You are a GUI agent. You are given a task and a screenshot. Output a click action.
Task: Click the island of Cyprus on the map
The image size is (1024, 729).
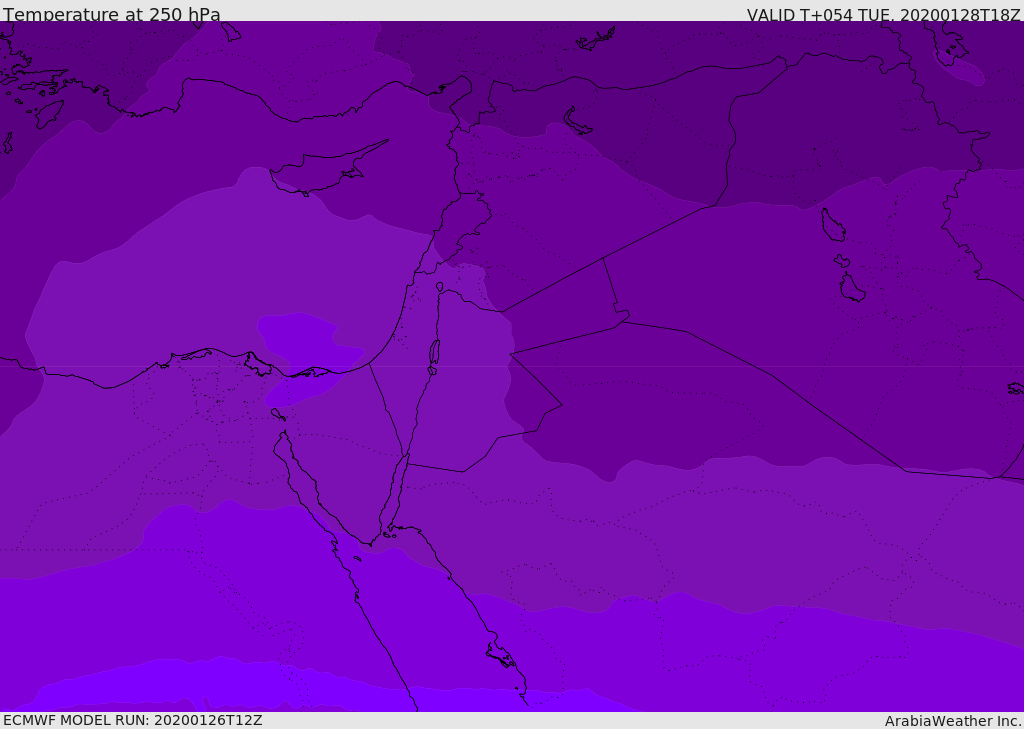pos(327,168)
